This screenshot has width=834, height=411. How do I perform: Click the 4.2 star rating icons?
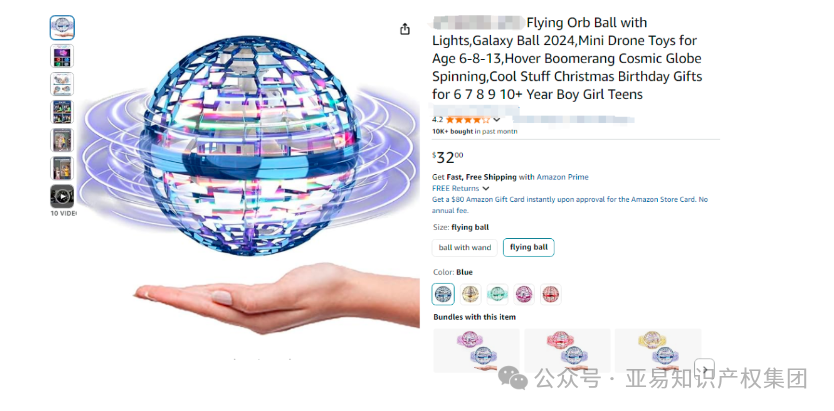tap(467, 120)
